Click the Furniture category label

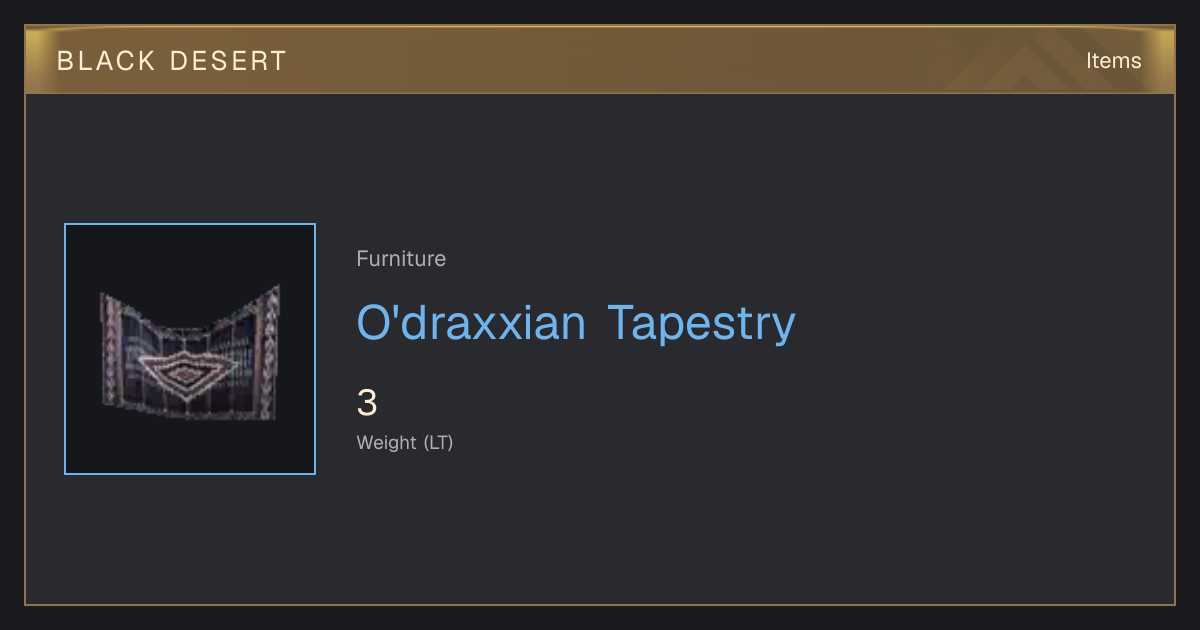pyautogui.click(x=401, y=259)
